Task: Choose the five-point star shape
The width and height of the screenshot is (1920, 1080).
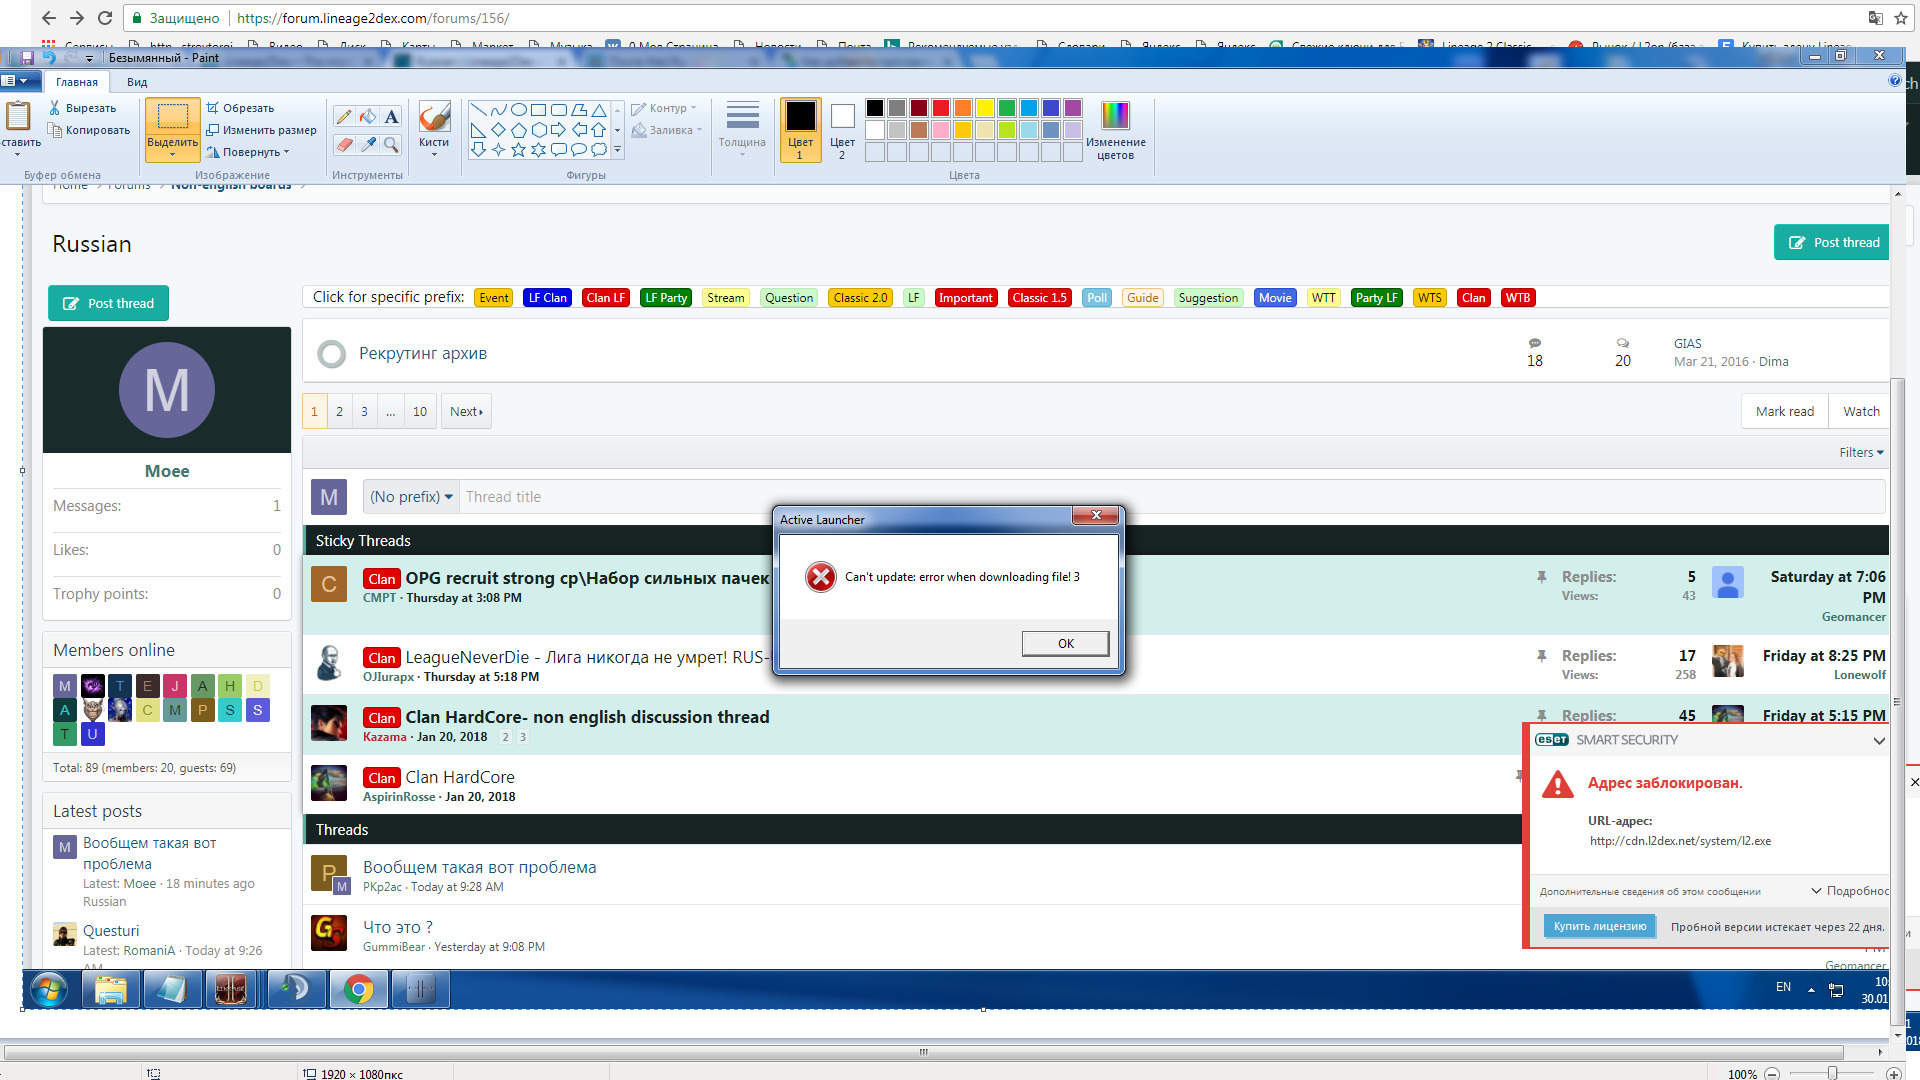Action: [518, 150]
